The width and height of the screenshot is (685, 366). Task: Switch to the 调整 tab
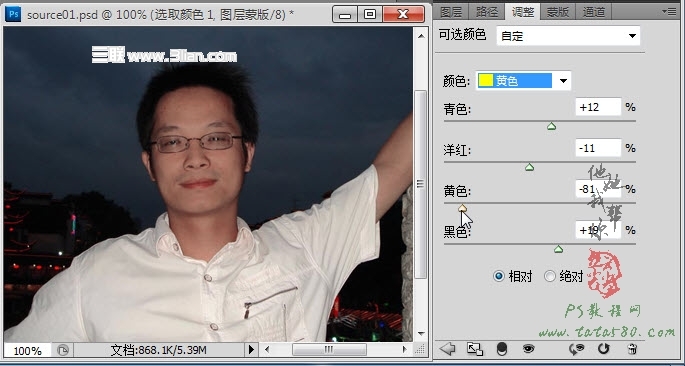point(522,12)
